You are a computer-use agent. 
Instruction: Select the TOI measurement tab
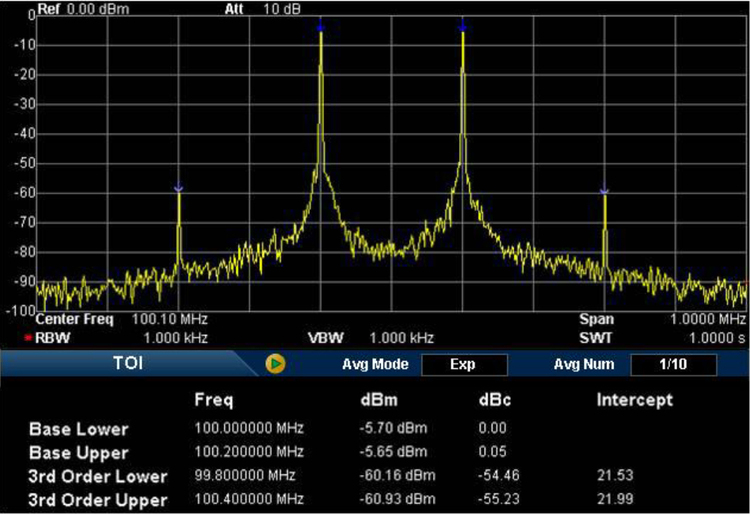pos(128,364)
